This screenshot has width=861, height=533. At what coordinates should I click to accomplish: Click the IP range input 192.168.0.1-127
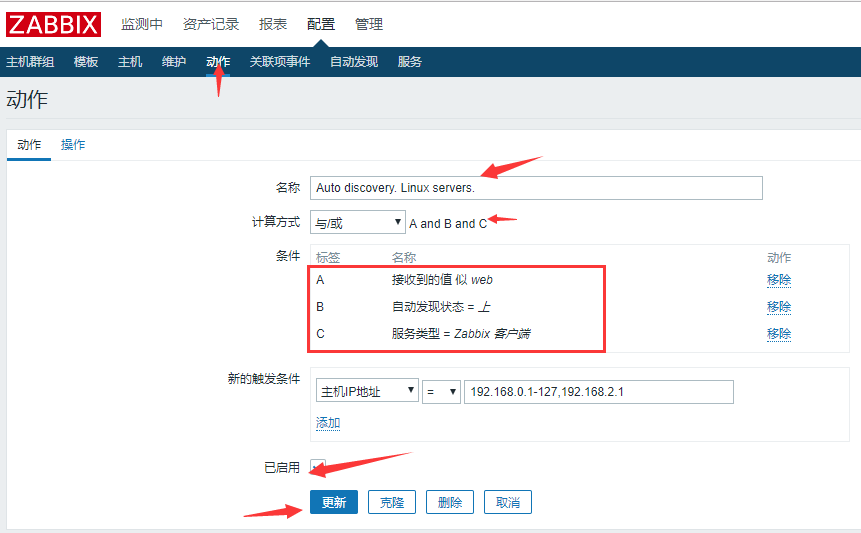coord(599,392)
